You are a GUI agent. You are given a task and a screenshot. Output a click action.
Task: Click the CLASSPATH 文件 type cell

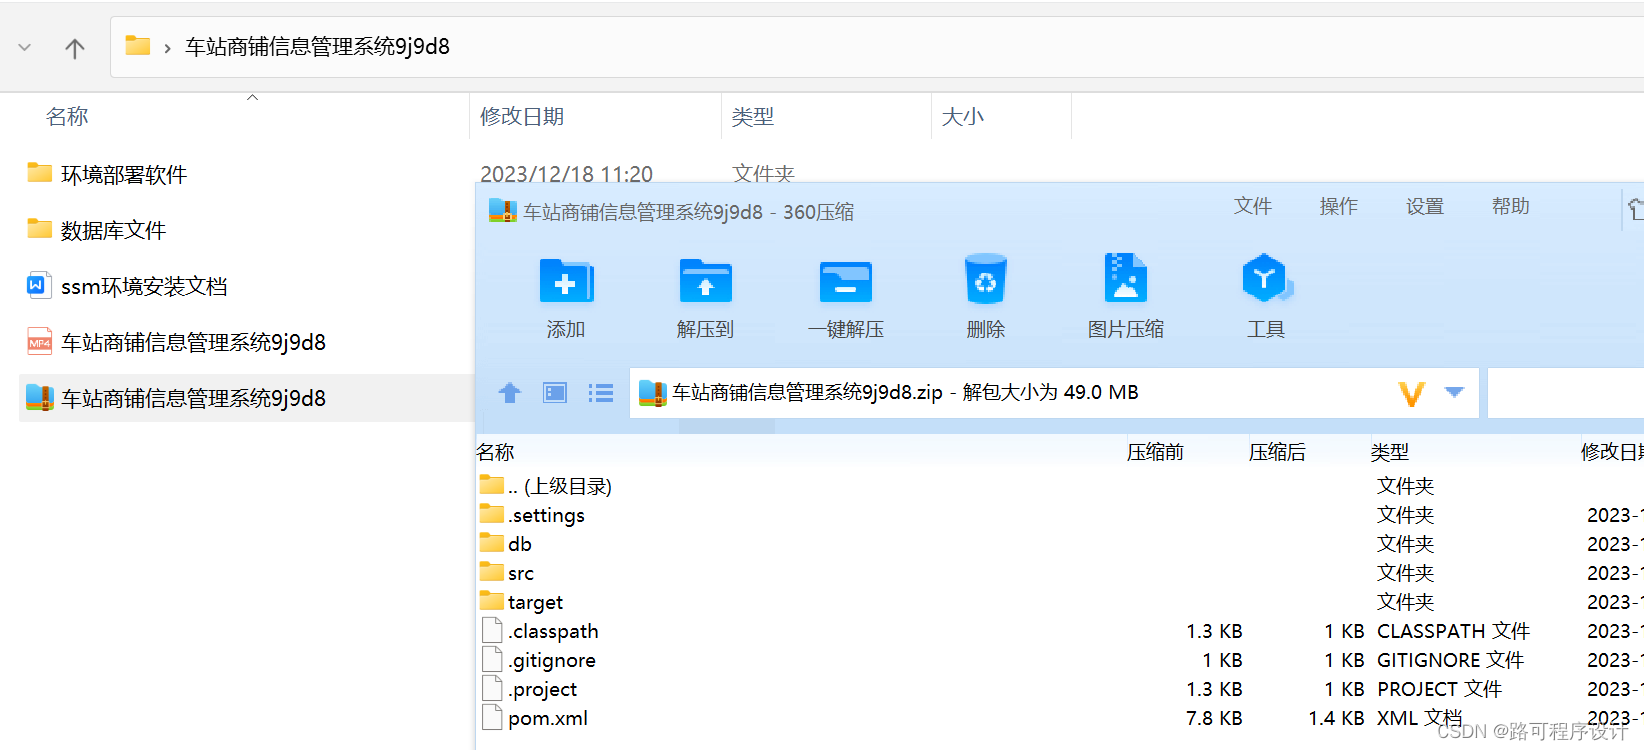(1453, 631)
